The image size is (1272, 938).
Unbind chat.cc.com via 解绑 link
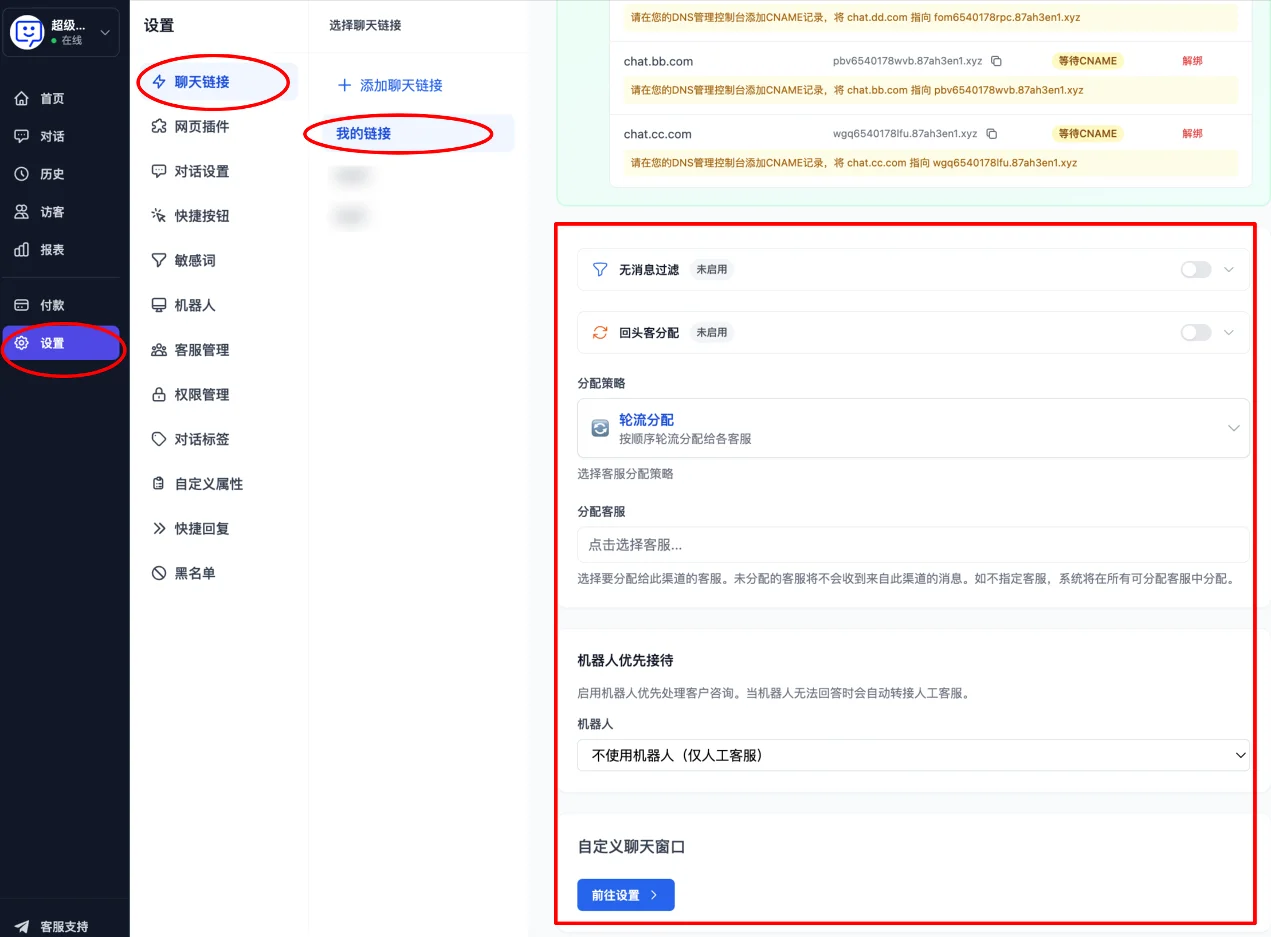(x=1192, y=133)
